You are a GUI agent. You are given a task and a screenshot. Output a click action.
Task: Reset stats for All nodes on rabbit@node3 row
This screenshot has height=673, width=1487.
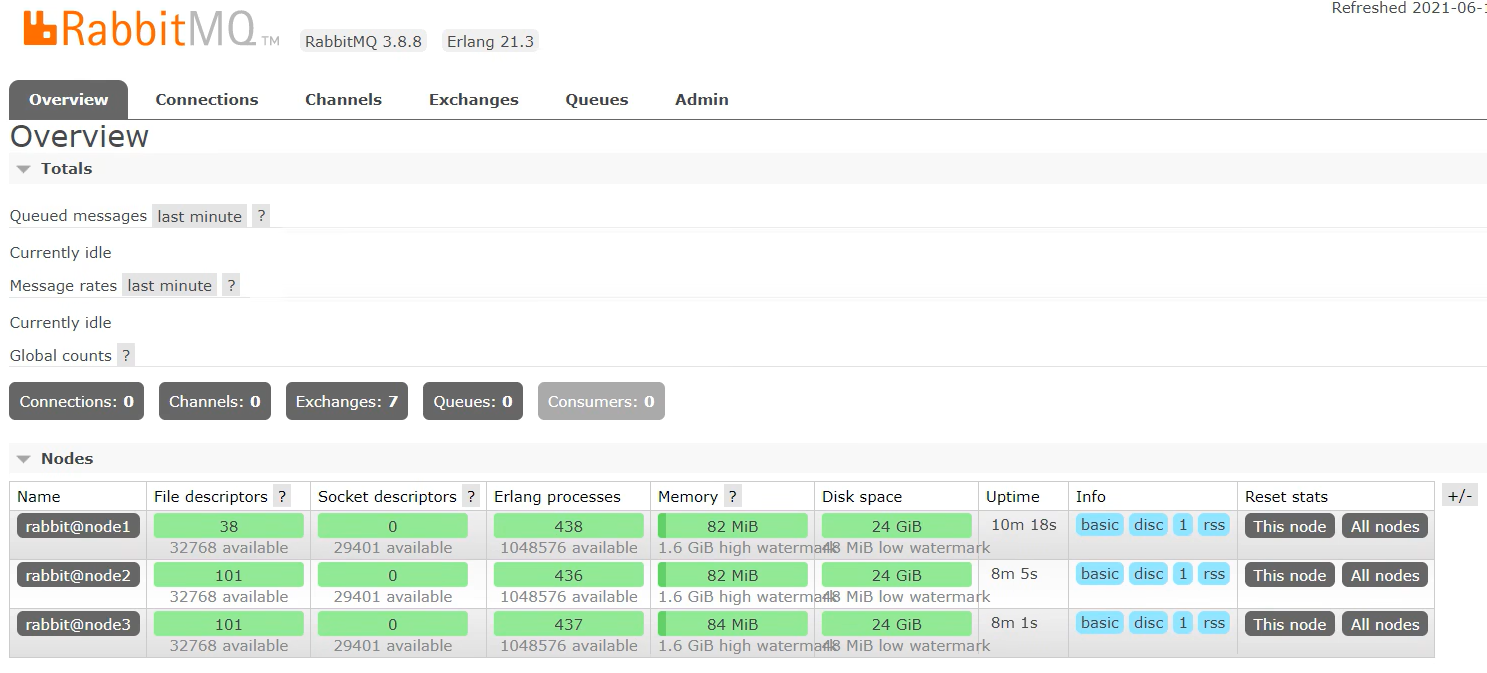1385,624
